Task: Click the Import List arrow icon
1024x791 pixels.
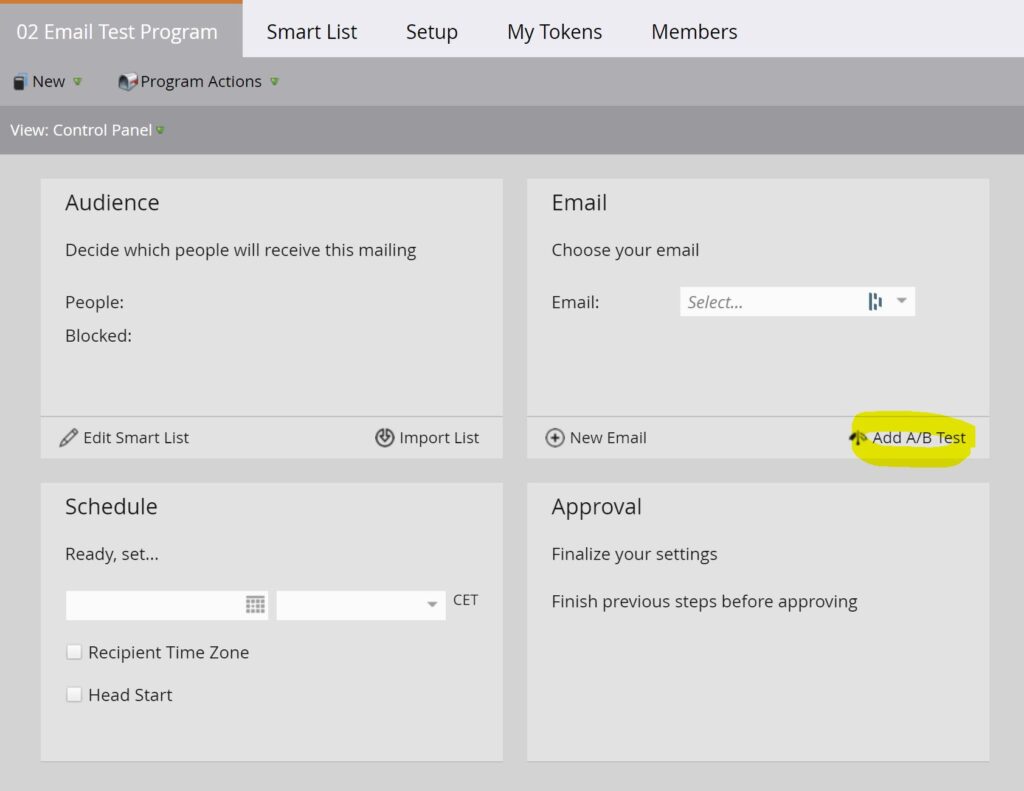Action: click(384, 437)
